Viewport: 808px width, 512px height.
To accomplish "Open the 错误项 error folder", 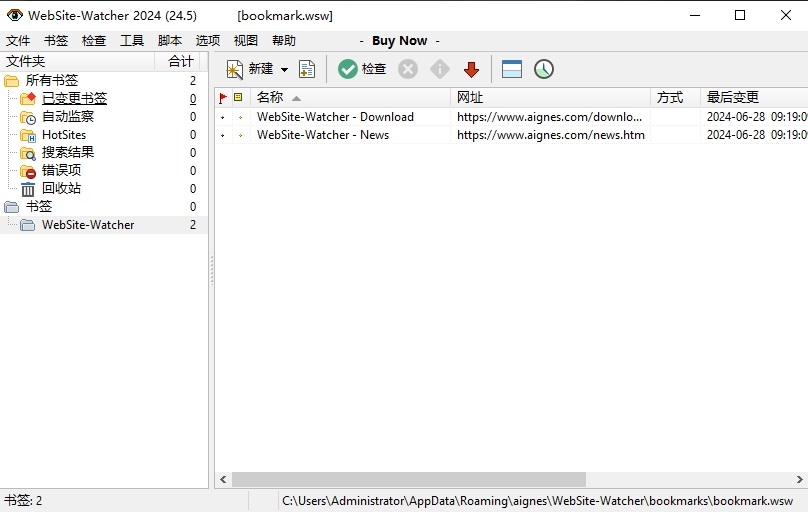I will (x=61, y=171).
